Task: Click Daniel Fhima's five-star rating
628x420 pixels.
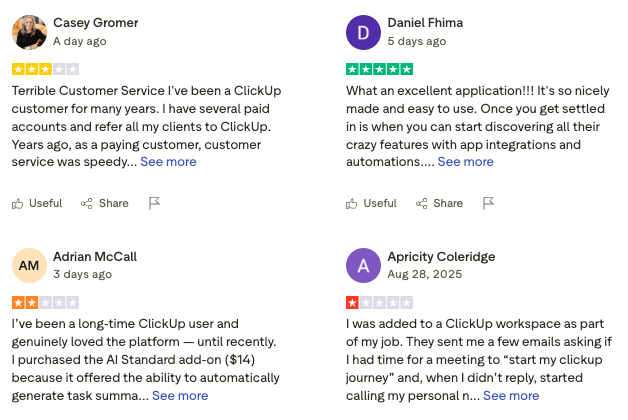Action: click(x=379, y=69)
